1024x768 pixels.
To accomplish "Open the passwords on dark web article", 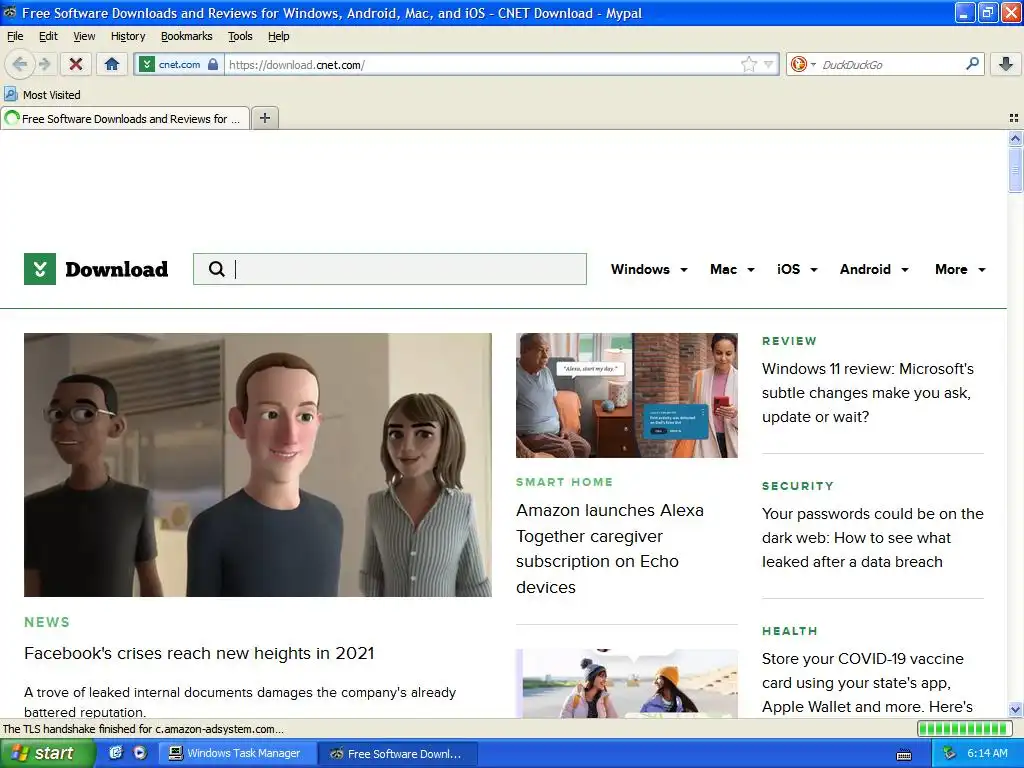I will pyautogui.click(x=872, y=537).
